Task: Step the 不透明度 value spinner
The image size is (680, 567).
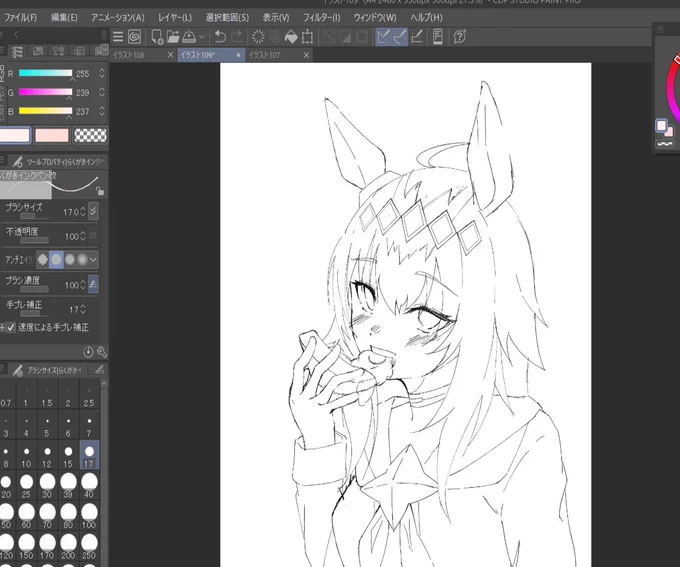Action: (83, 236)
